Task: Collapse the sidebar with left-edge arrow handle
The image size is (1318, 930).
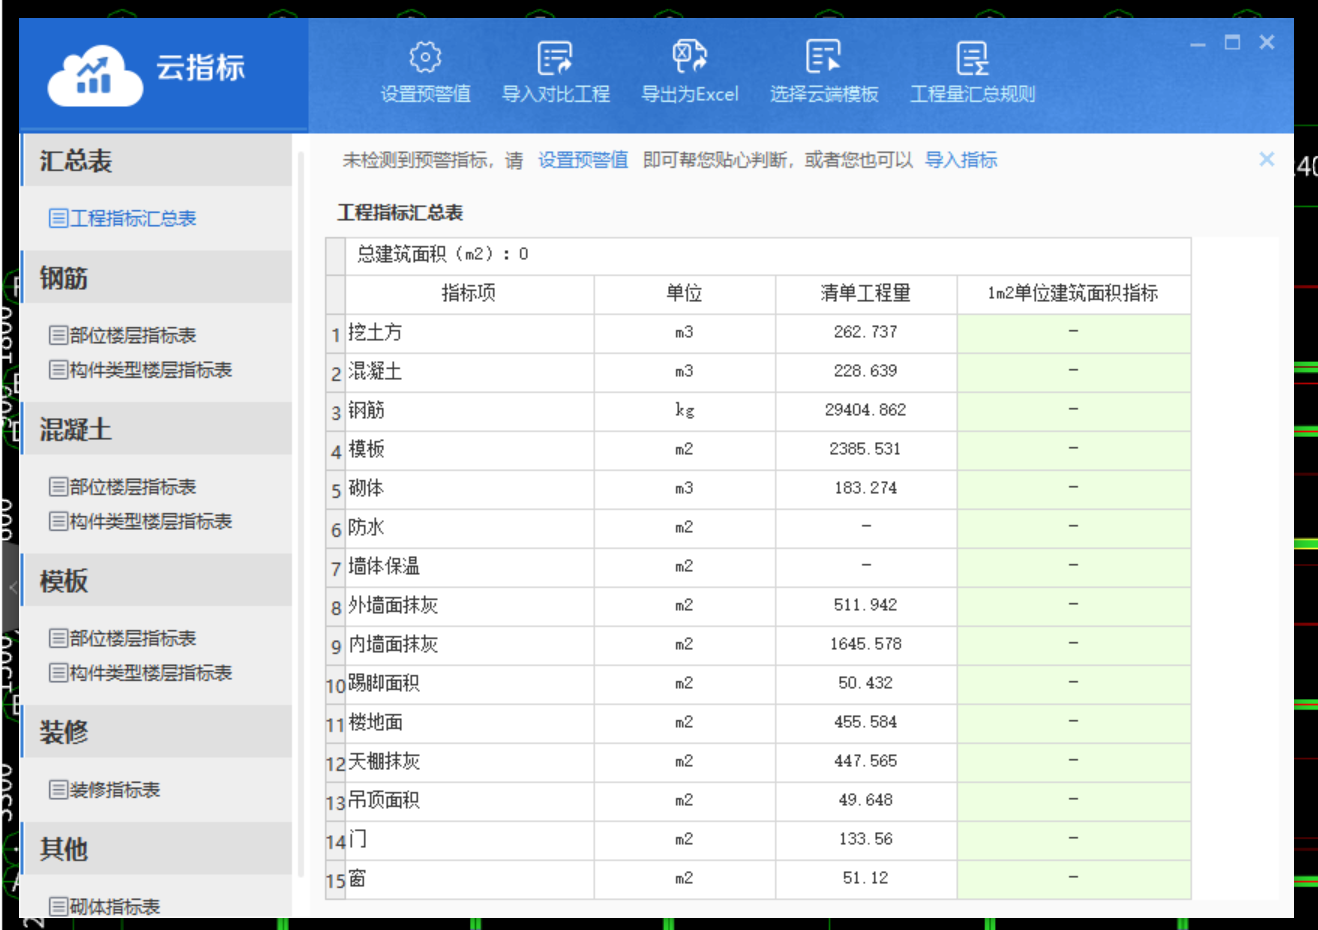Action: pos(13,587)
